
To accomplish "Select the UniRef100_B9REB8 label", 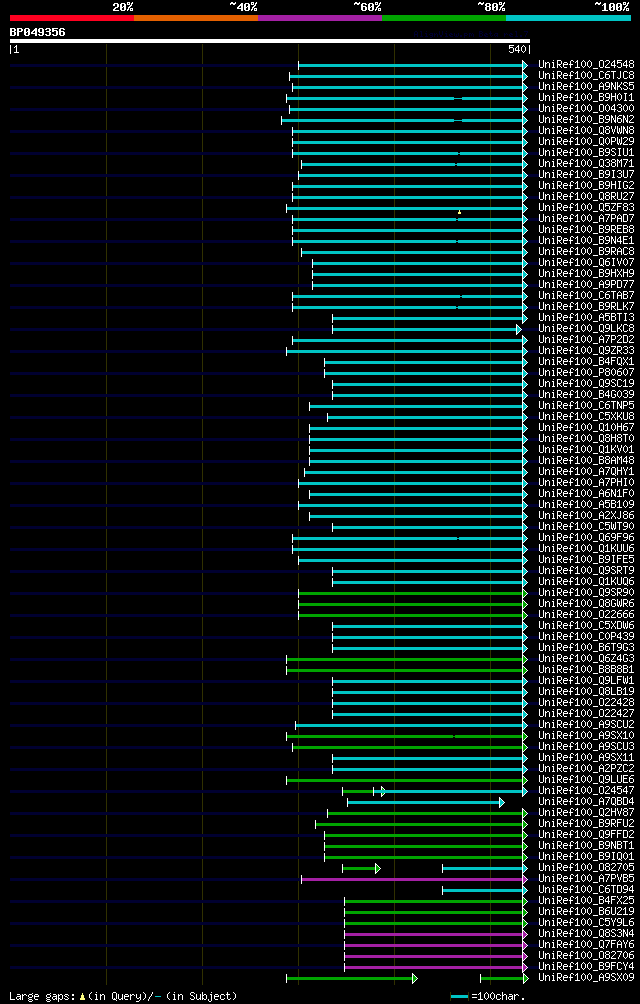I will pyautogui.click(x=586, y=229).
